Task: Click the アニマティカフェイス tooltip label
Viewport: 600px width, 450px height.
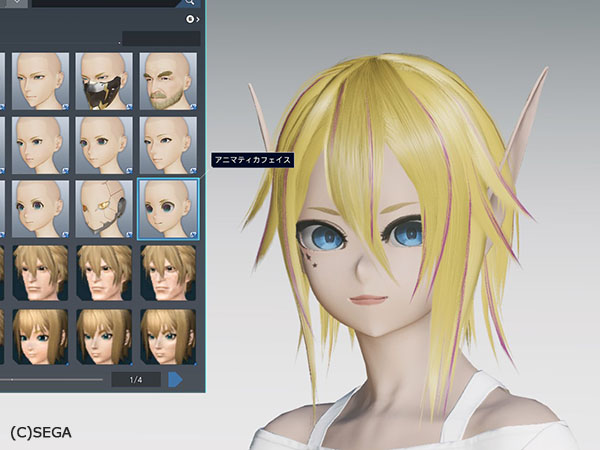Action: click(x=253, y=160)
